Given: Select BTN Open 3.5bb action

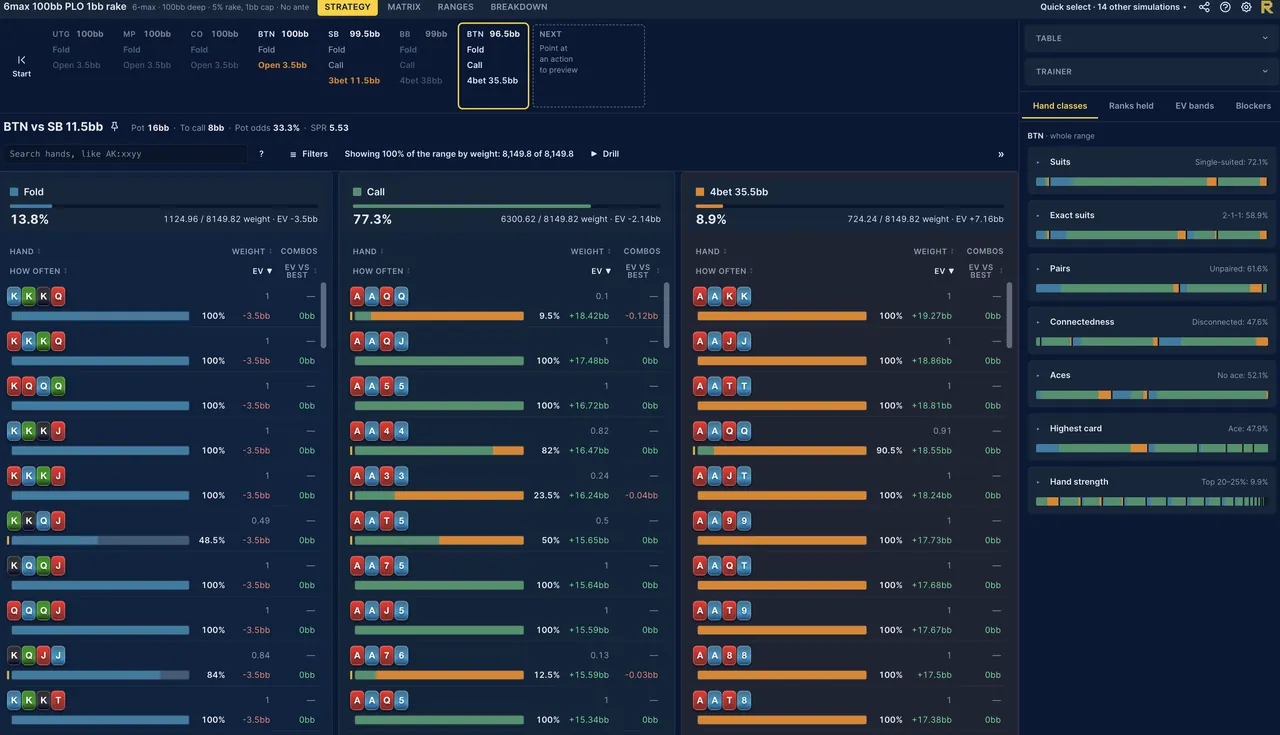Looking at the screenshot, I should pos(282,65).
